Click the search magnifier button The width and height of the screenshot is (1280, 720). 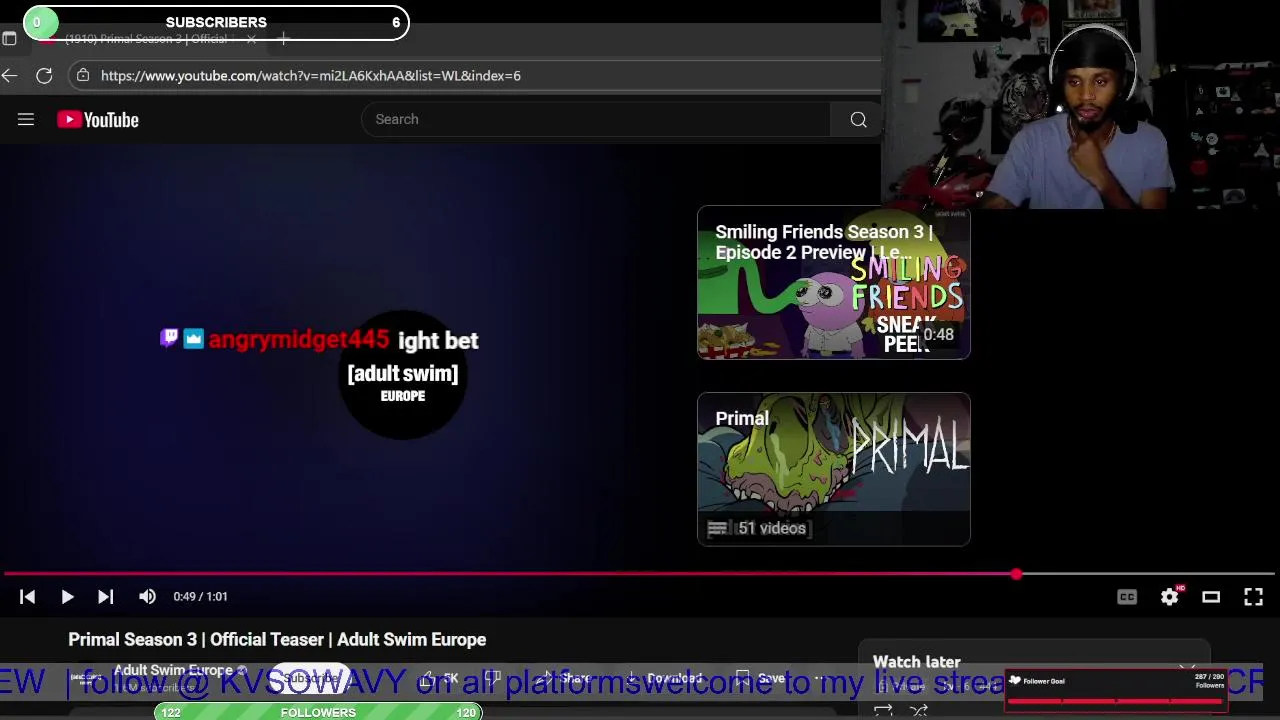click(858, 120)
